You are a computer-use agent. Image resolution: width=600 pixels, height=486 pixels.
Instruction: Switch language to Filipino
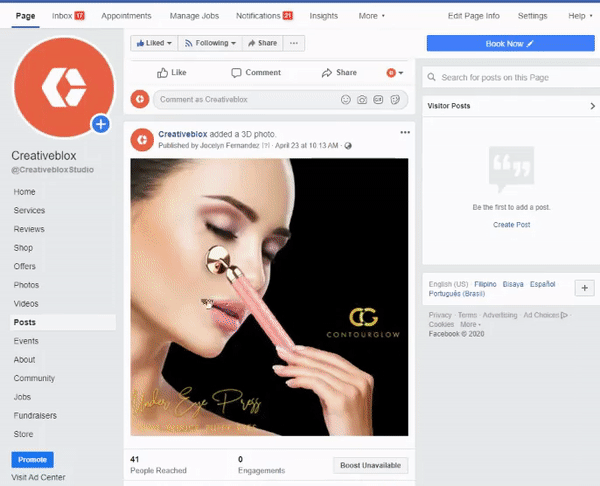pyautogui.click(x=485, y=284)
